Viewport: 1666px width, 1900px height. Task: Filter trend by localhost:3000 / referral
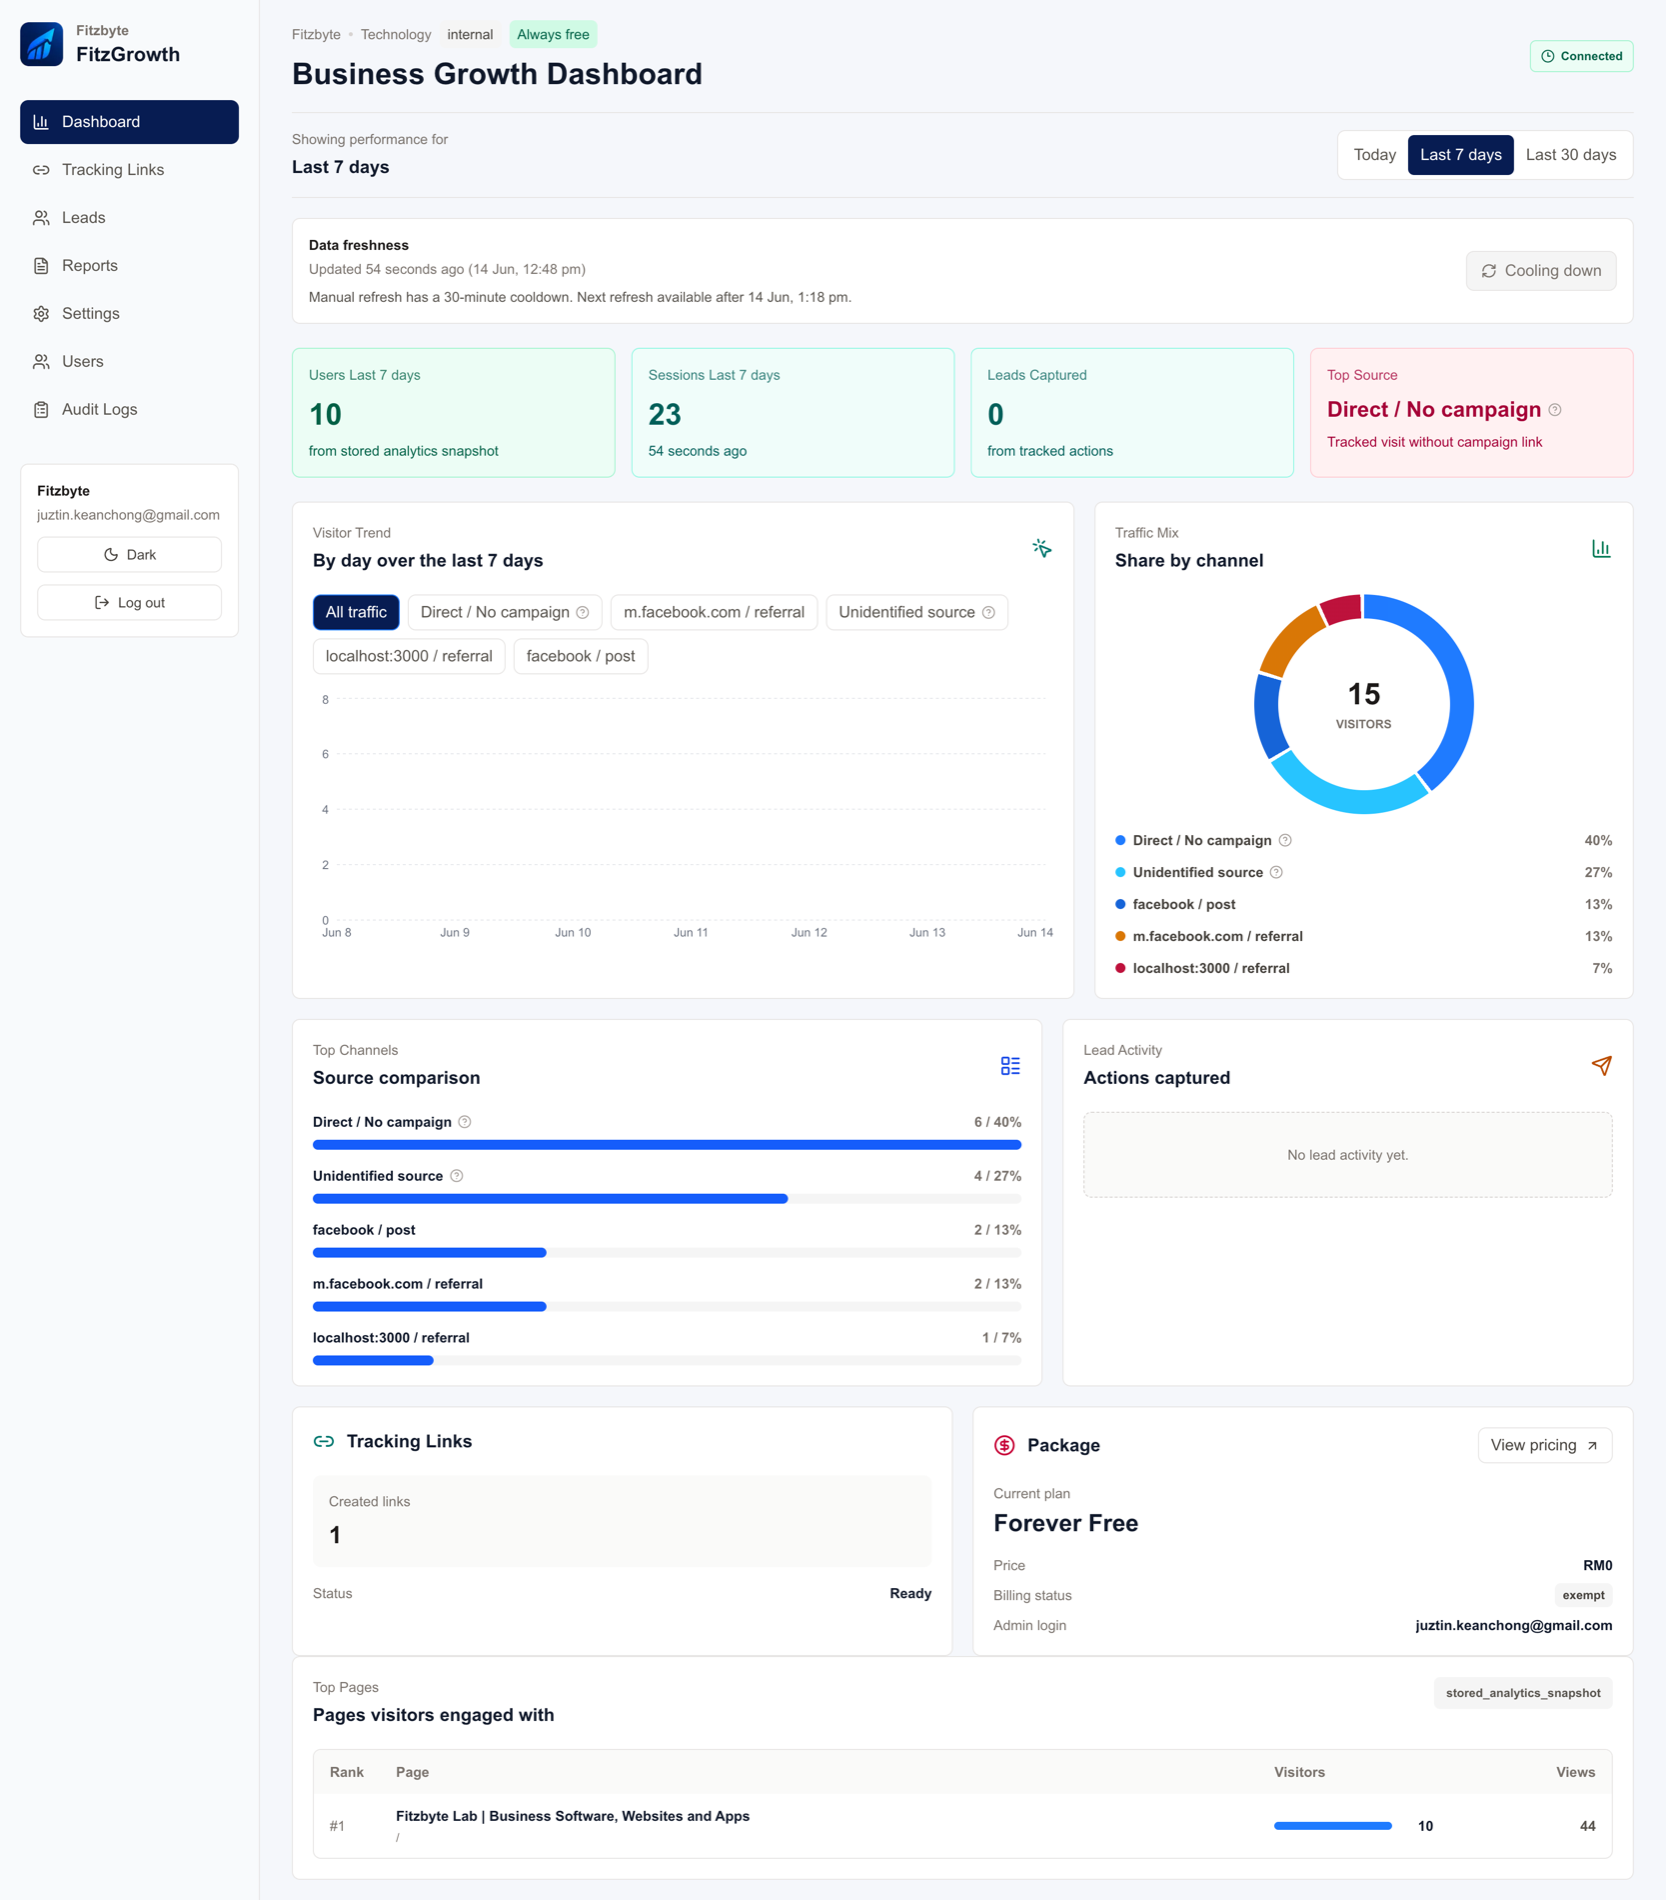tap(409, 656)
